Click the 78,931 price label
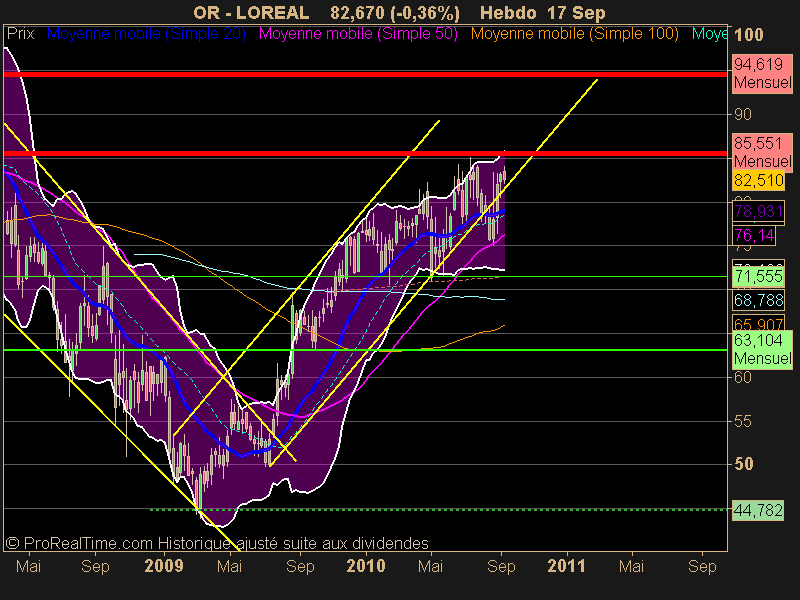Image resolution: width=800 pixels, height=600 pixels. (x=758, y=211)
